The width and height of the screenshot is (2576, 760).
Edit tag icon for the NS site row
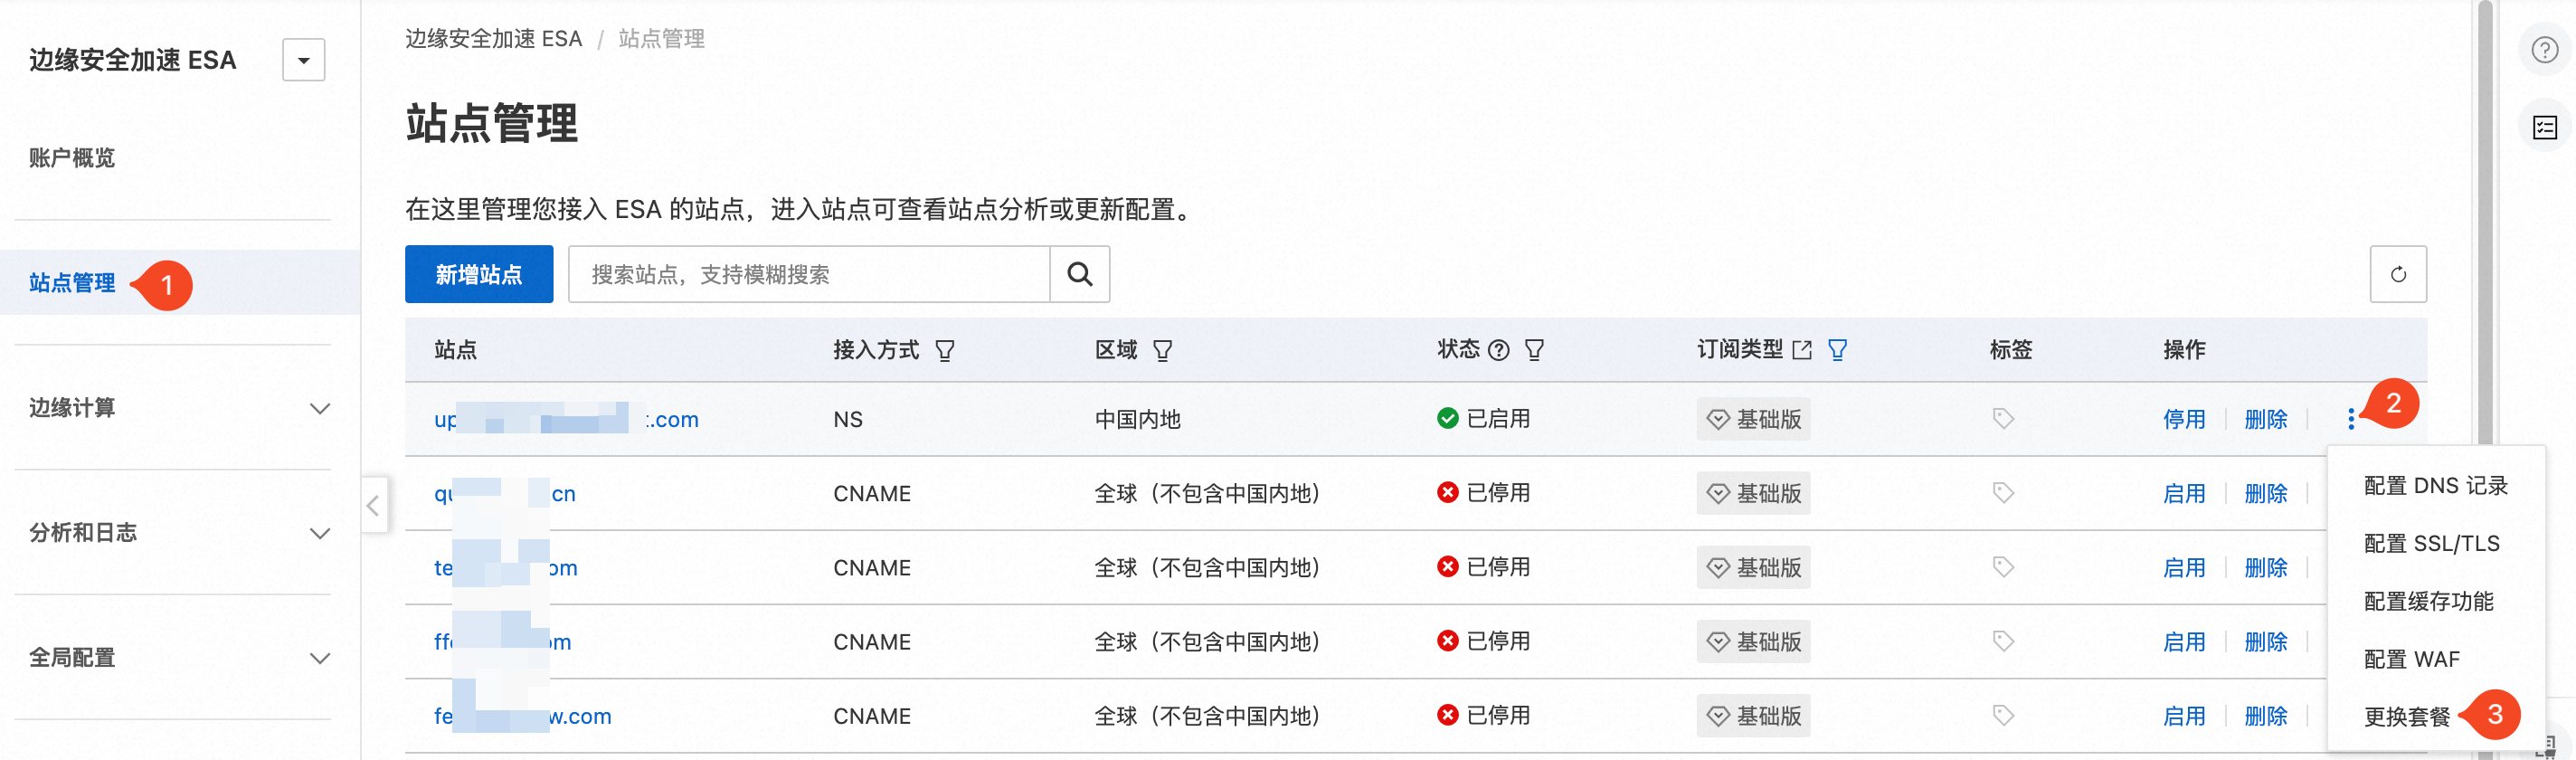(2003, 419)
